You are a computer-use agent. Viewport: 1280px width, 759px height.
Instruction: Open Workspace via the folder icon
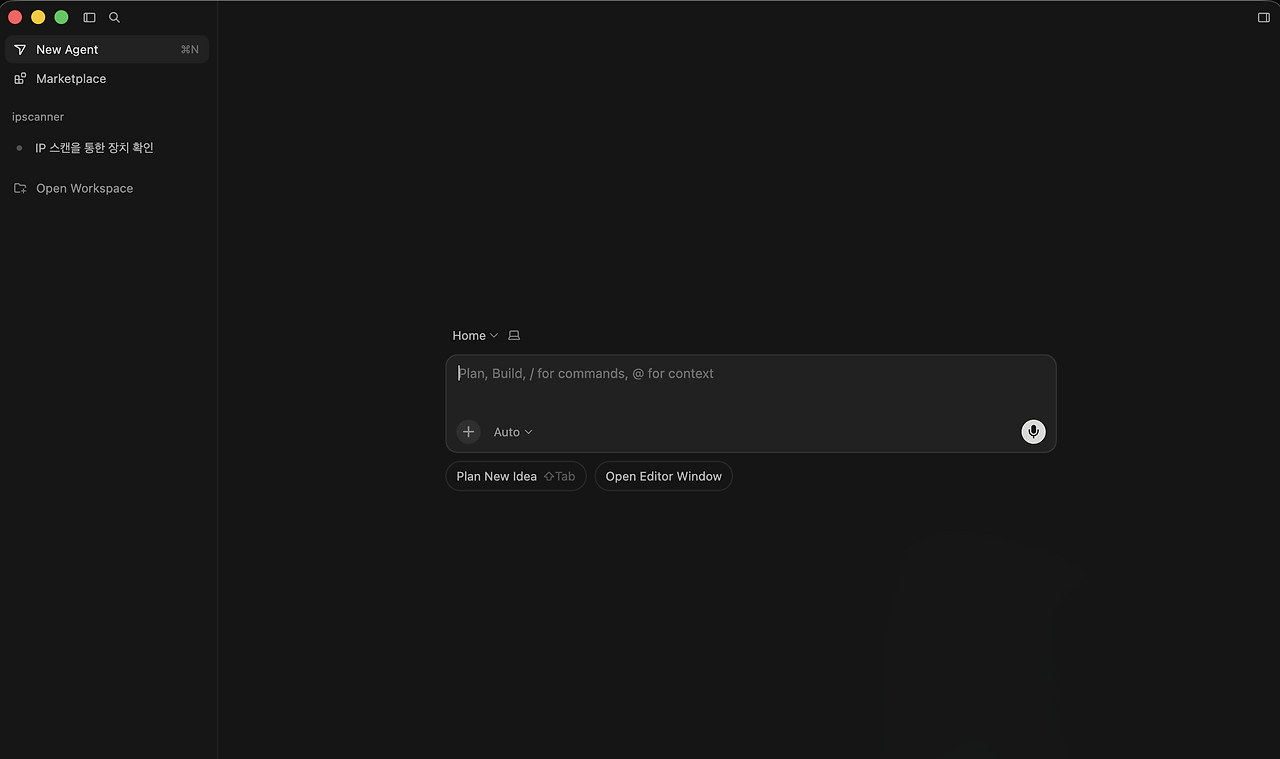point(20,187)
